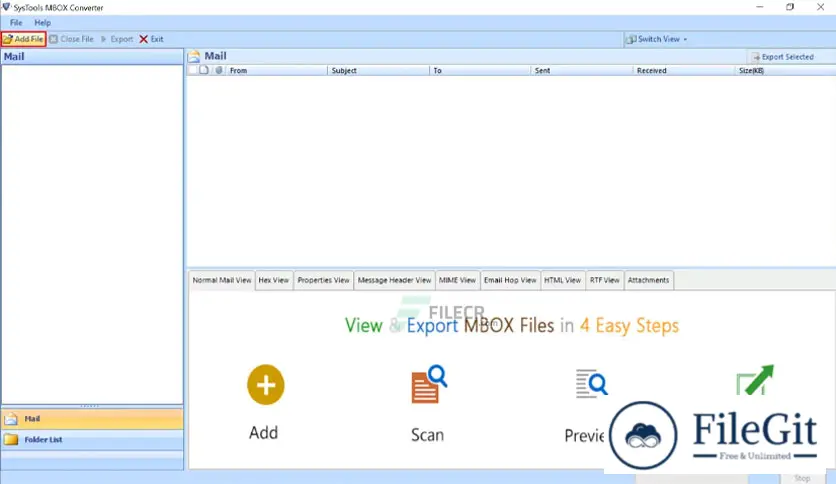Sort by the Subject column

[378, 70]
